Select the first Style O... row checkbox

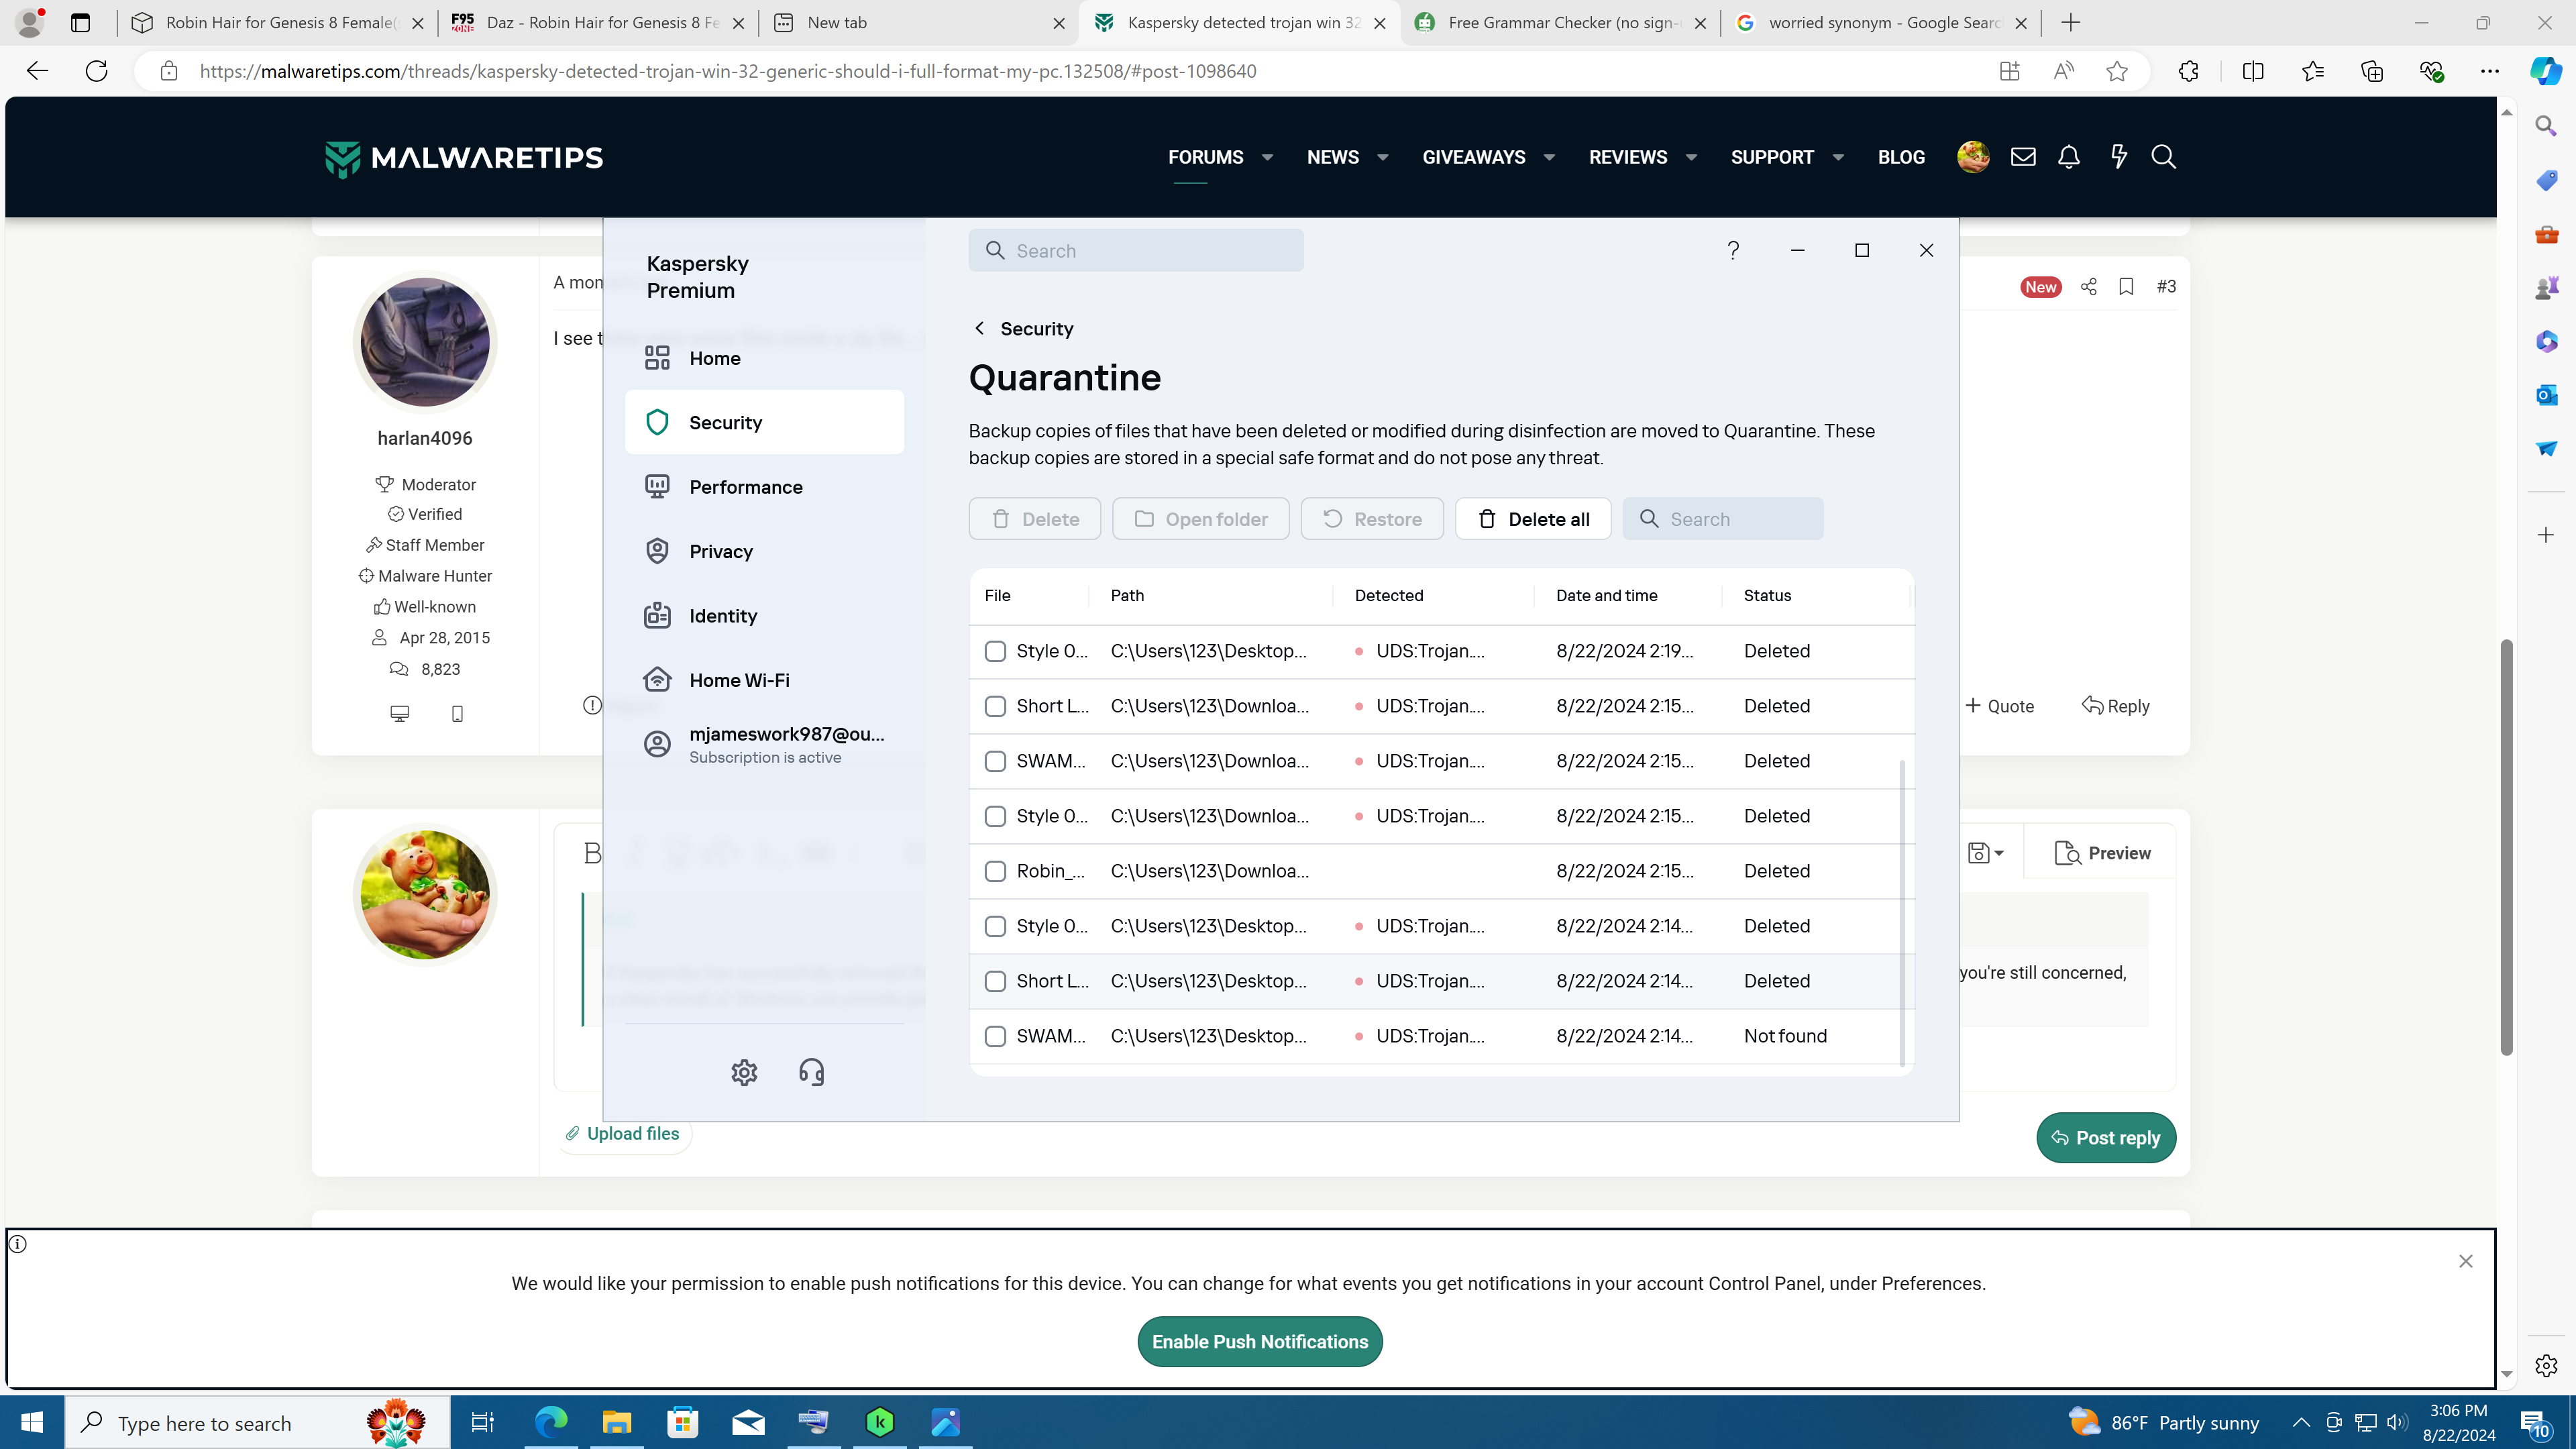995,651
